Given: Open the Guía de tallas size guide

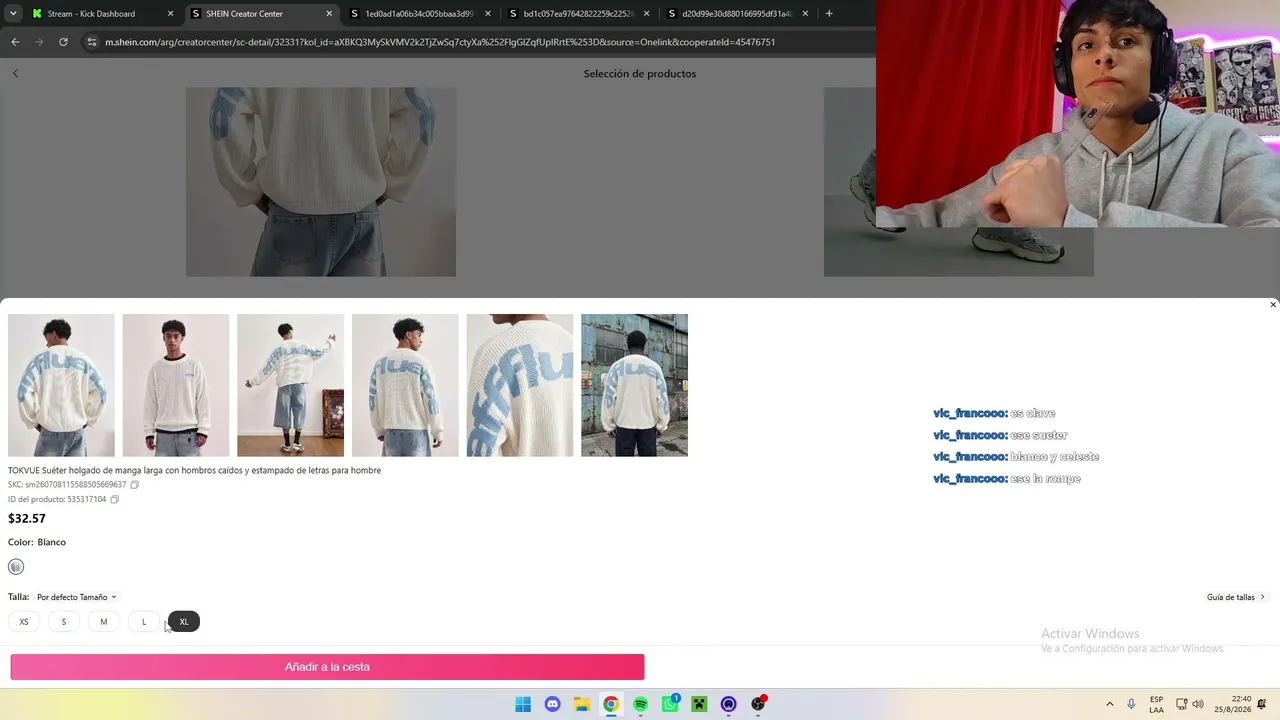Looking at the screenshot, I should pos(1236,597).
